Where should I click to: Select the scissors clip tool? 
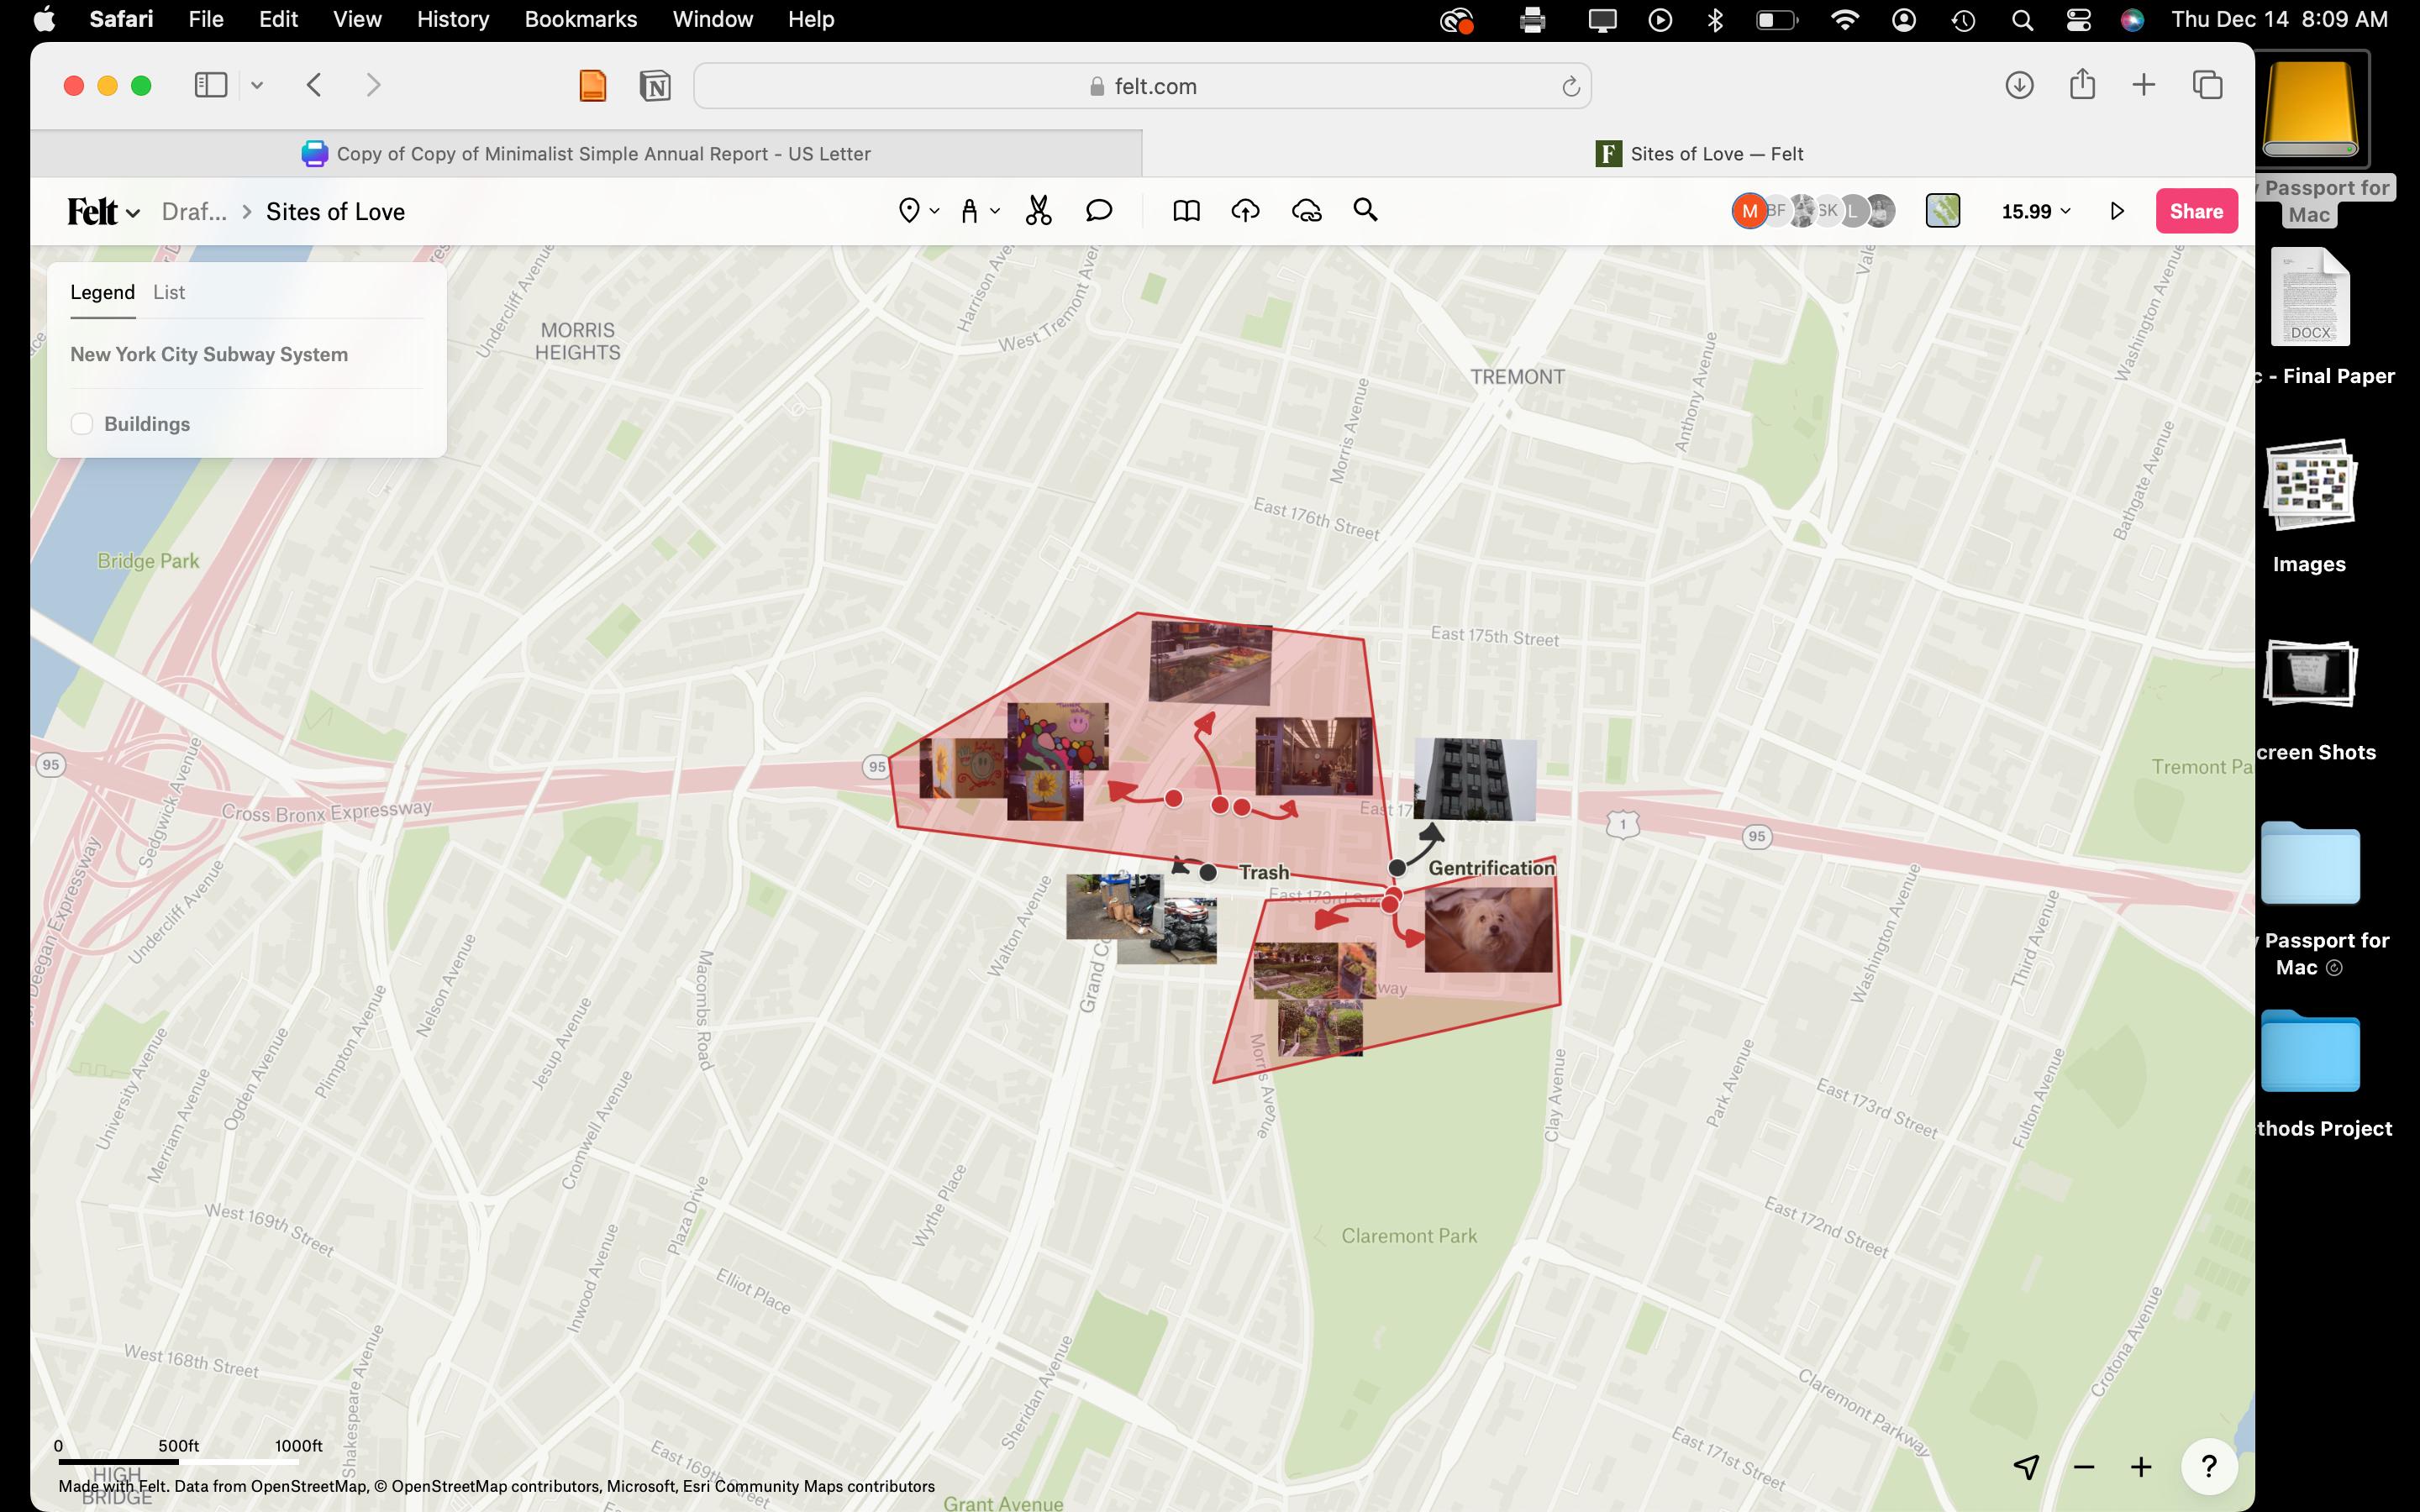(1038, 211)
